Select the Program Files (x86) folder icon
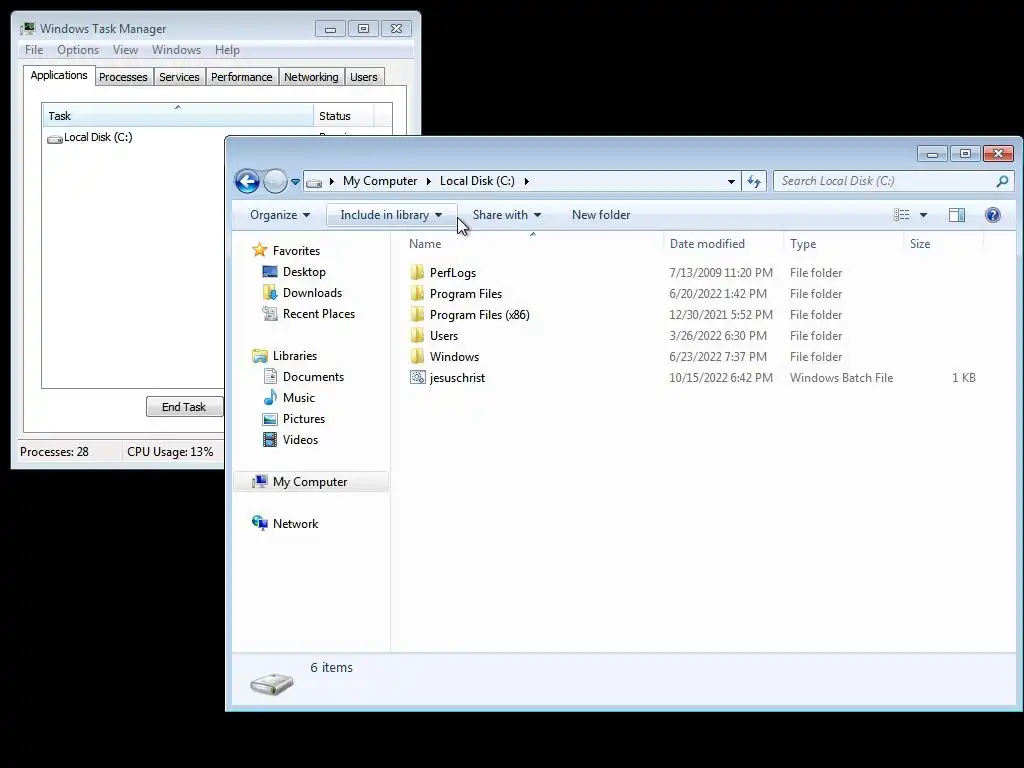This screenshot has width=1024, height=768. pyautogui.click(x=417, y=314)
